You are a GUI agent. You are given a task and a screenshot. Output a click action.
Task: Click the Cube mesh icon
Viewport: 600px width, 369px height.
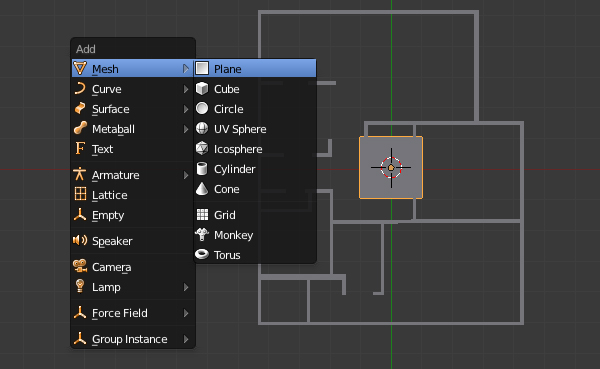(x=202, y=88)
